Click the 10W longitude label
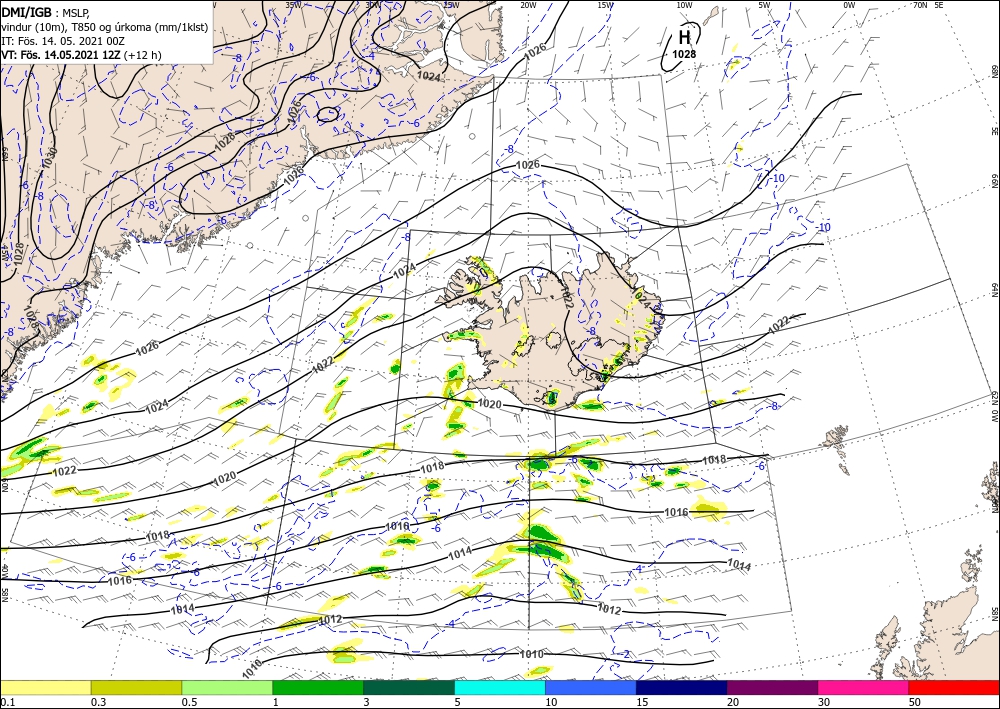This screenshot has width=1000, height=709. pyautogui.click(x=684, y=5)
